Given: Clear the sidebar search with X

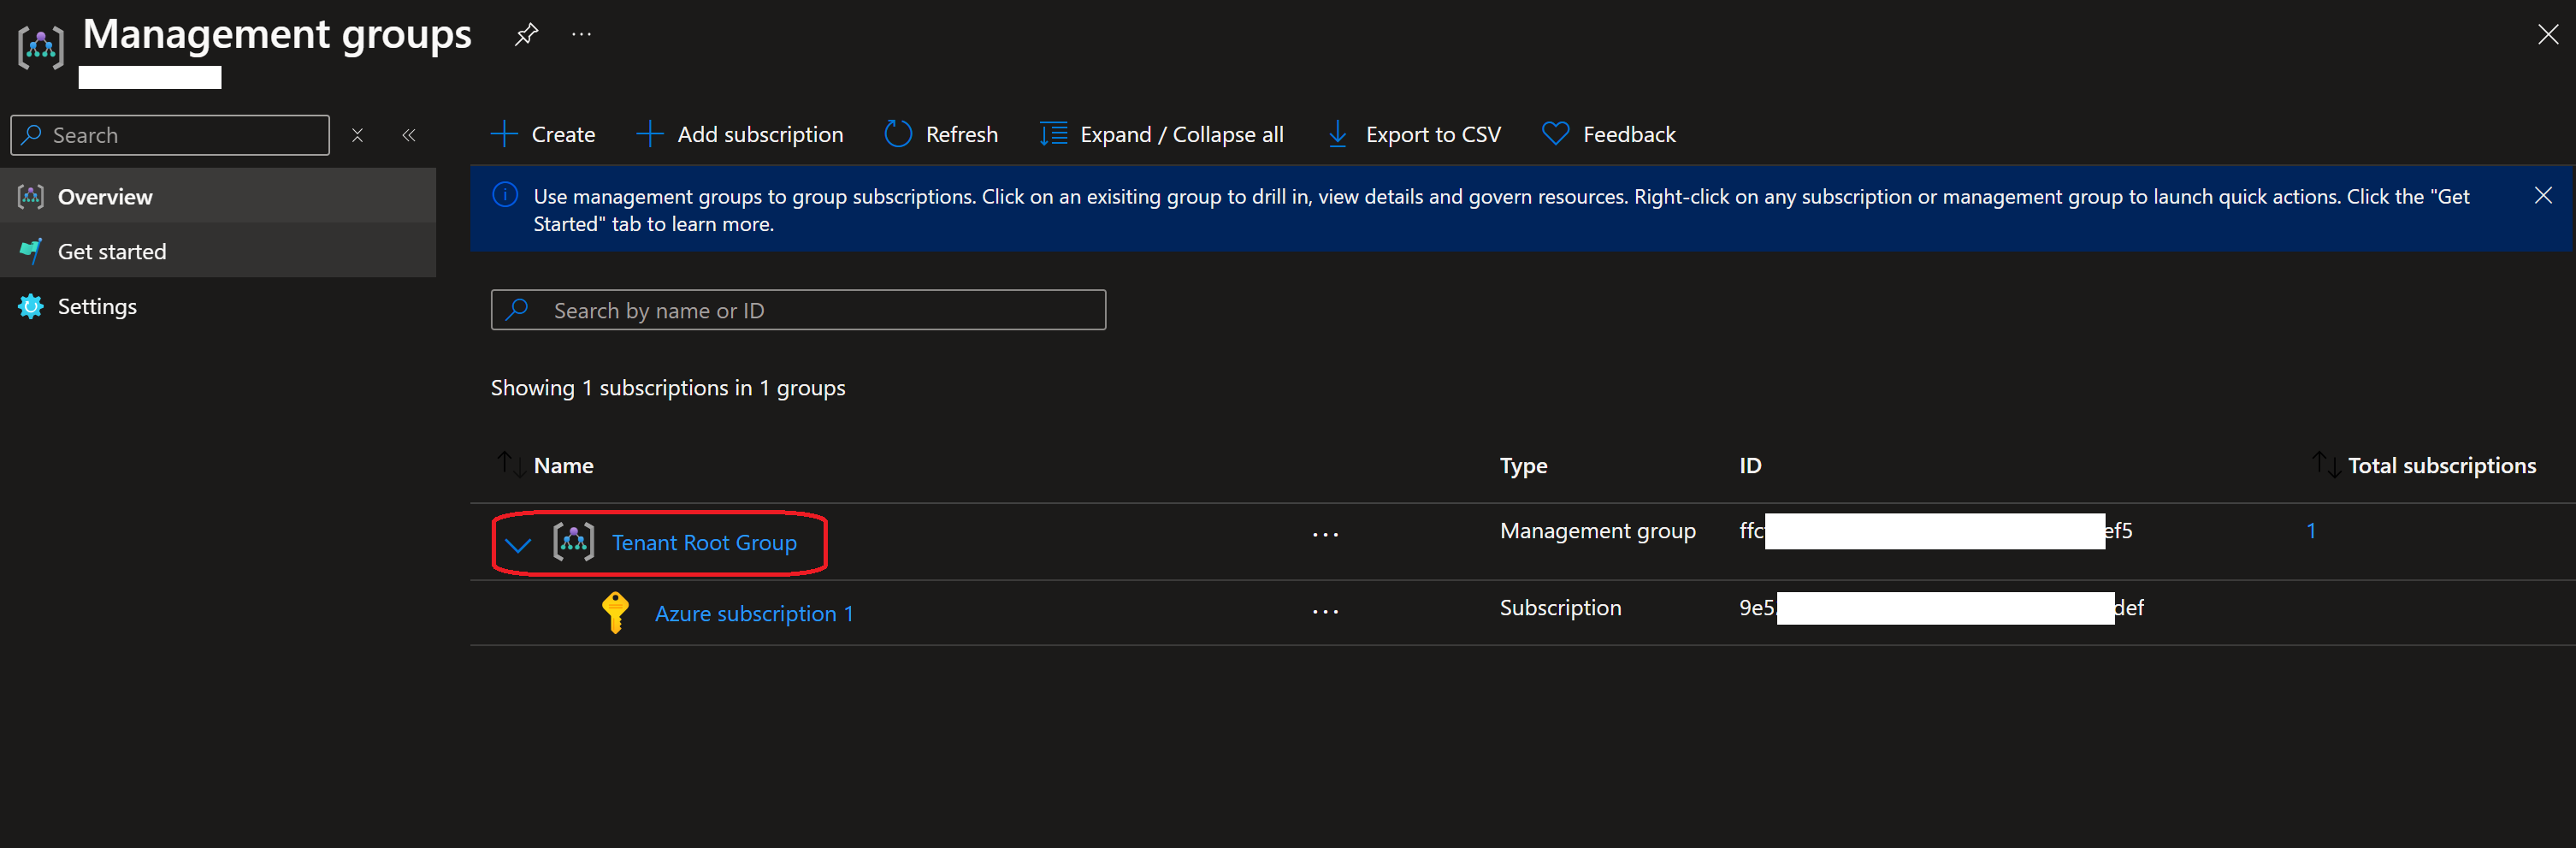Looking at the screenshot, I should coord(357,135).
